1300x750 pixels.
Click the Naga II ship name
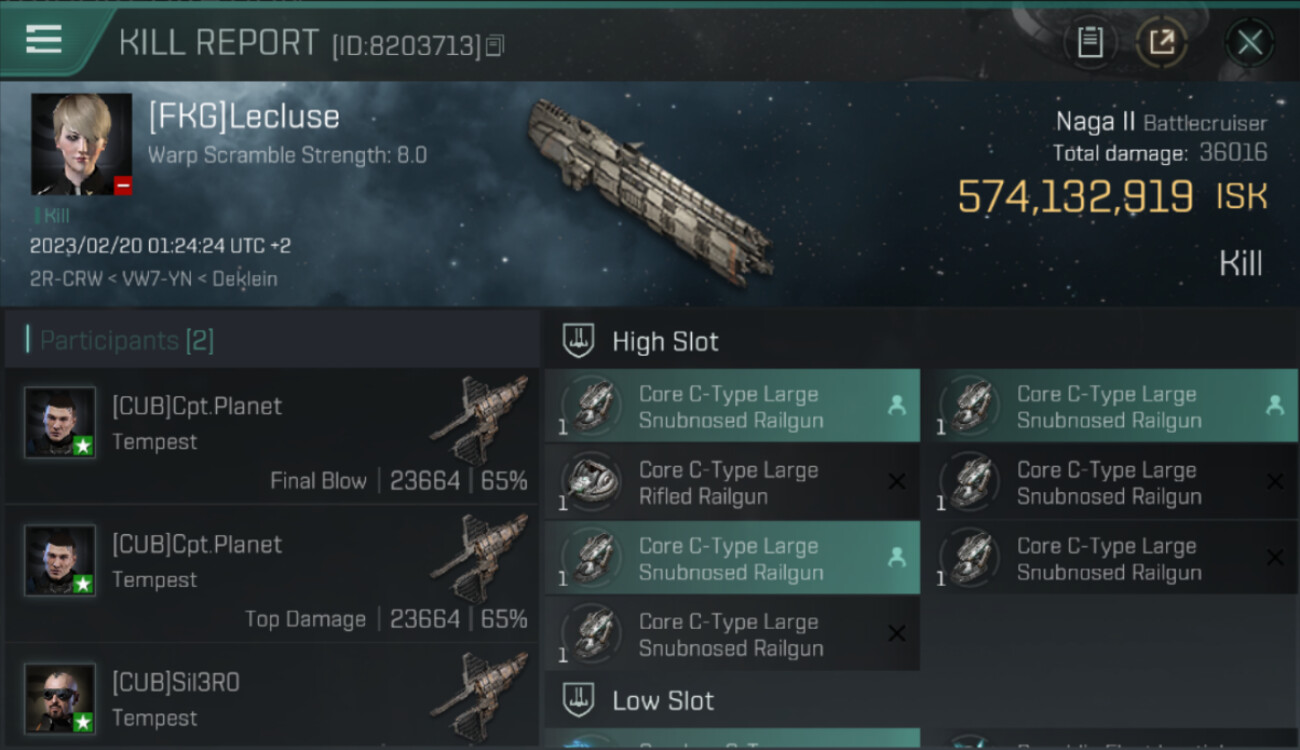1095,122
